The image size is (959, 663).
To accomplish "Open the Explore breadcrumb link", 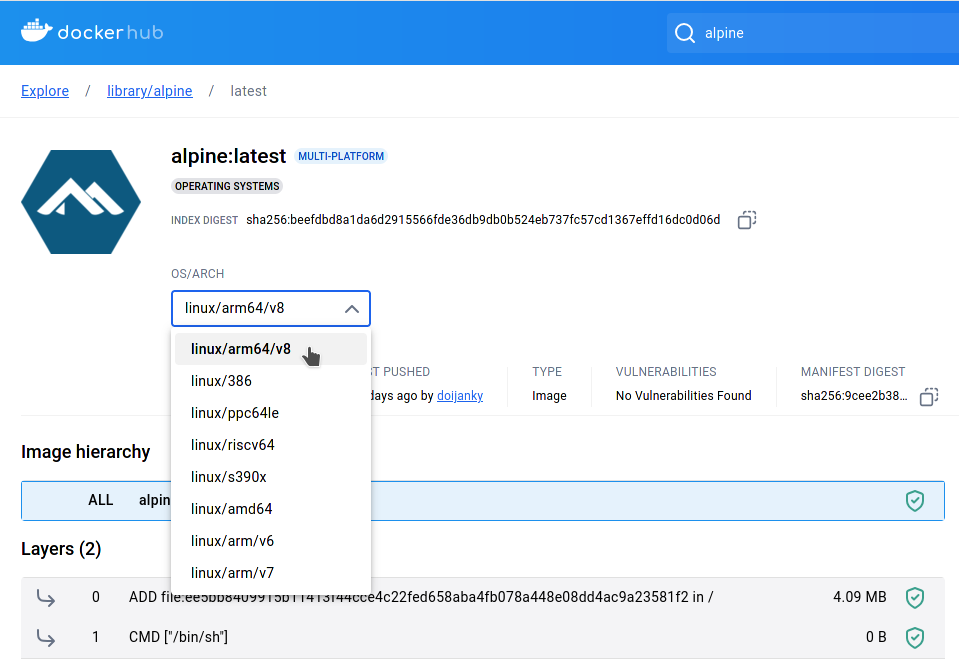I will point(45,91).
